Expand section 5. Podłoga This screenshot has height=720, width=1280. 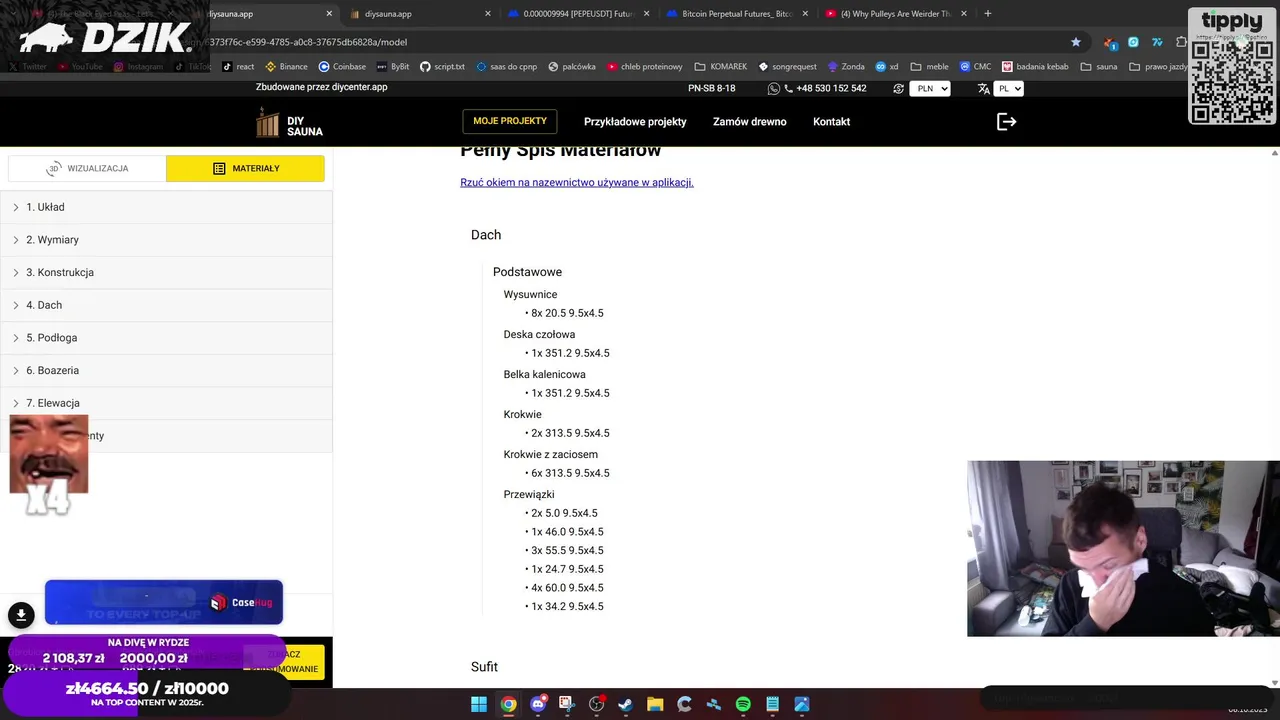[166, 338]
